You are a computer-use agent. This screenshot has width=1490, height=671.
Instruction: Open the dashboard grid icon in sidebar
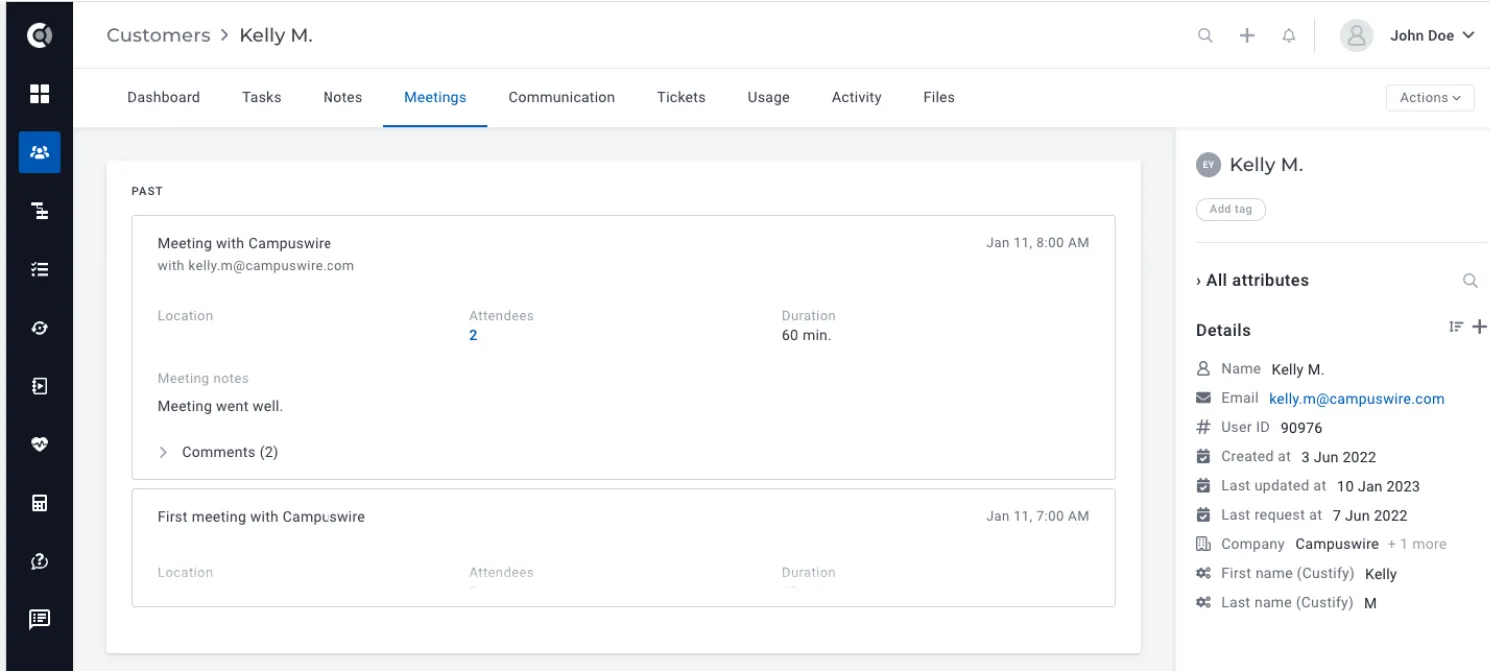tap(39, 94)
